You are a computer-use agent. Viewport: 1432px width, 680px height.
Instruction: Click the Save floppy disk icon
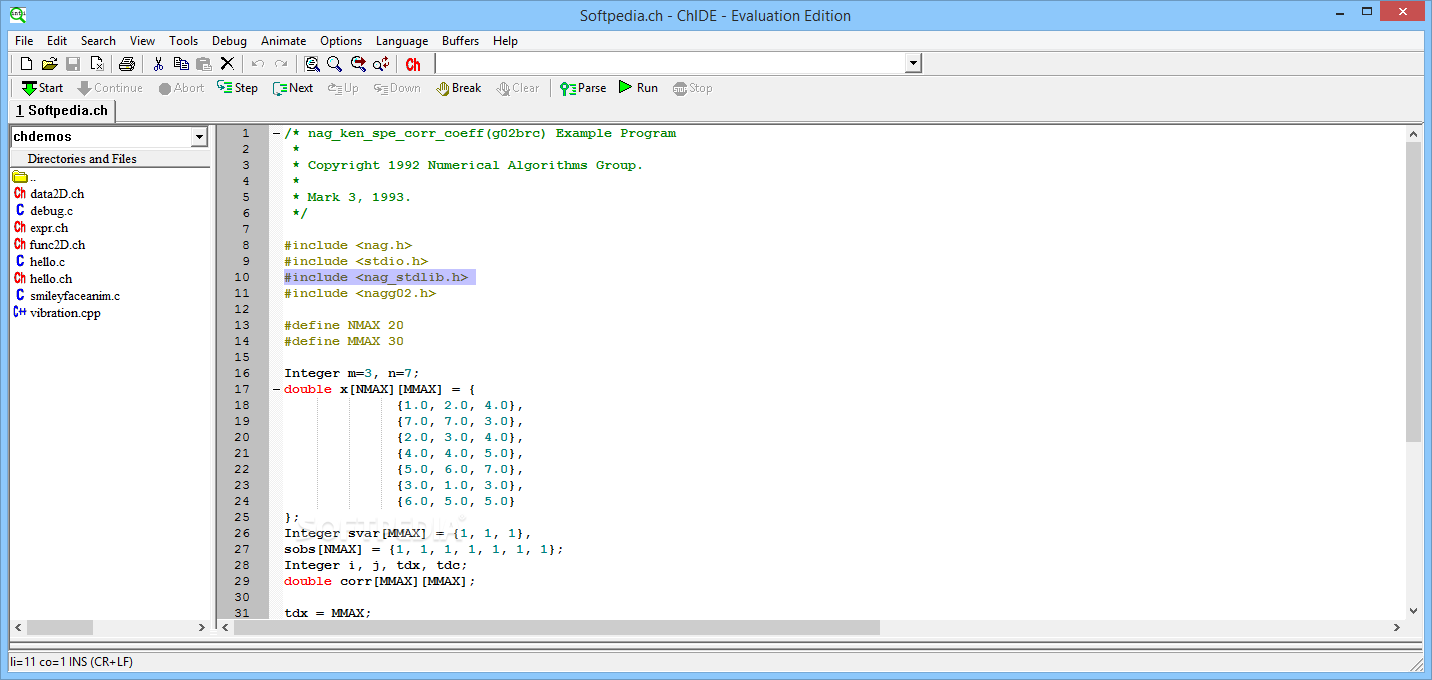73,64
